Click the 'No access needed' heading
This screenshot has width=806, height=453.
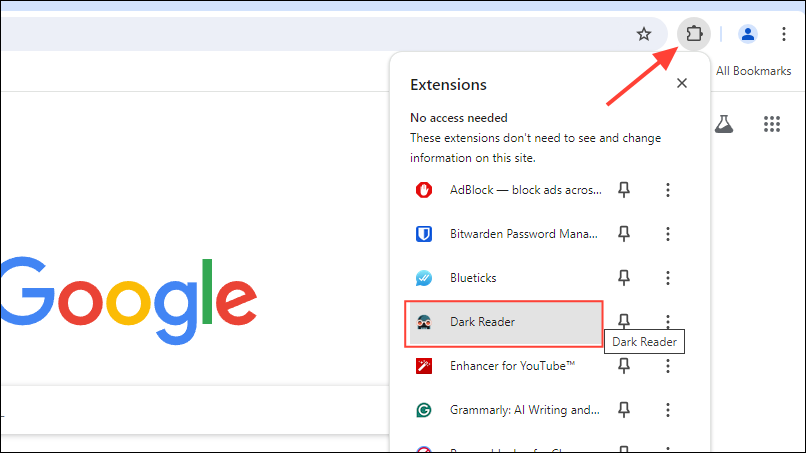(459, 118)
